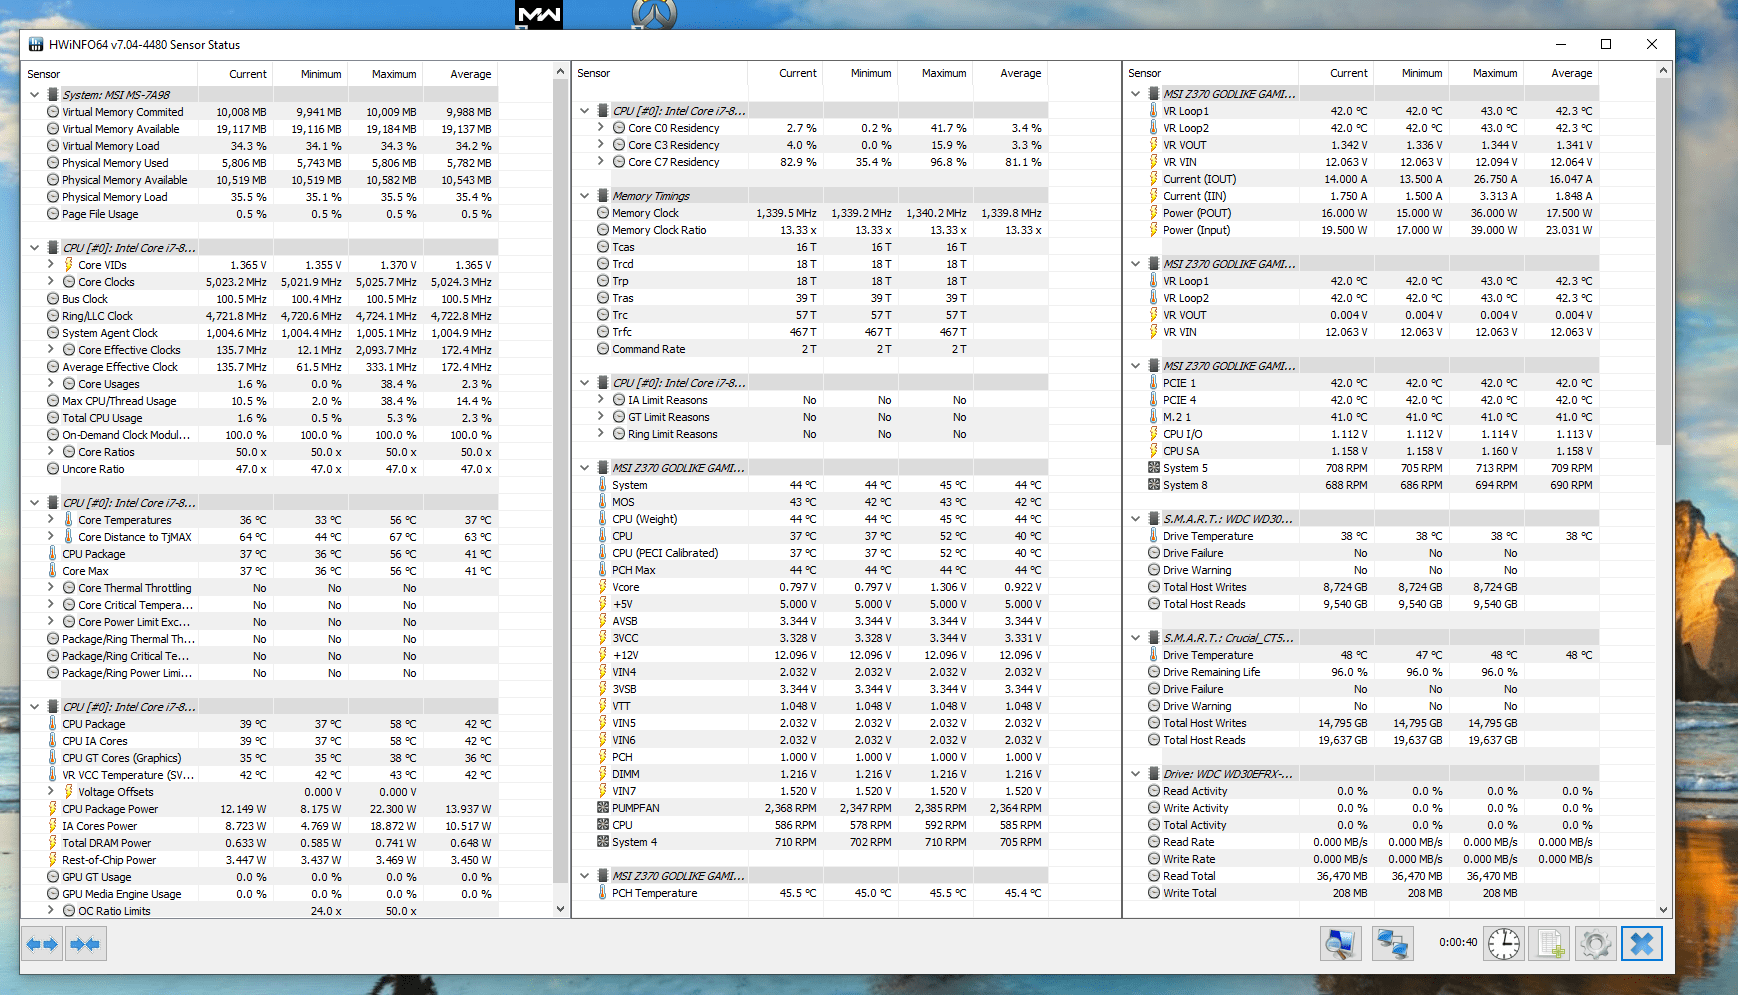
Task: Click left panel scrollbar down arrow
Action: tap(560, 909)
